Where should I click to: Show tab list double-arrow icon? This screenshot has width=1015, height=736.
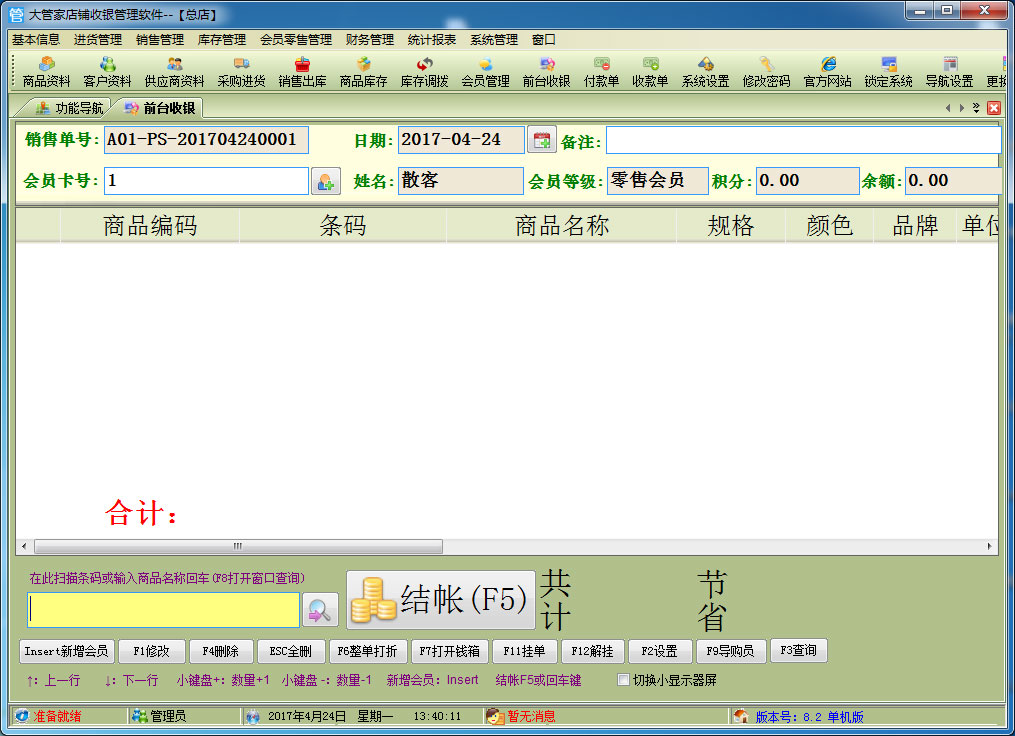976,108
